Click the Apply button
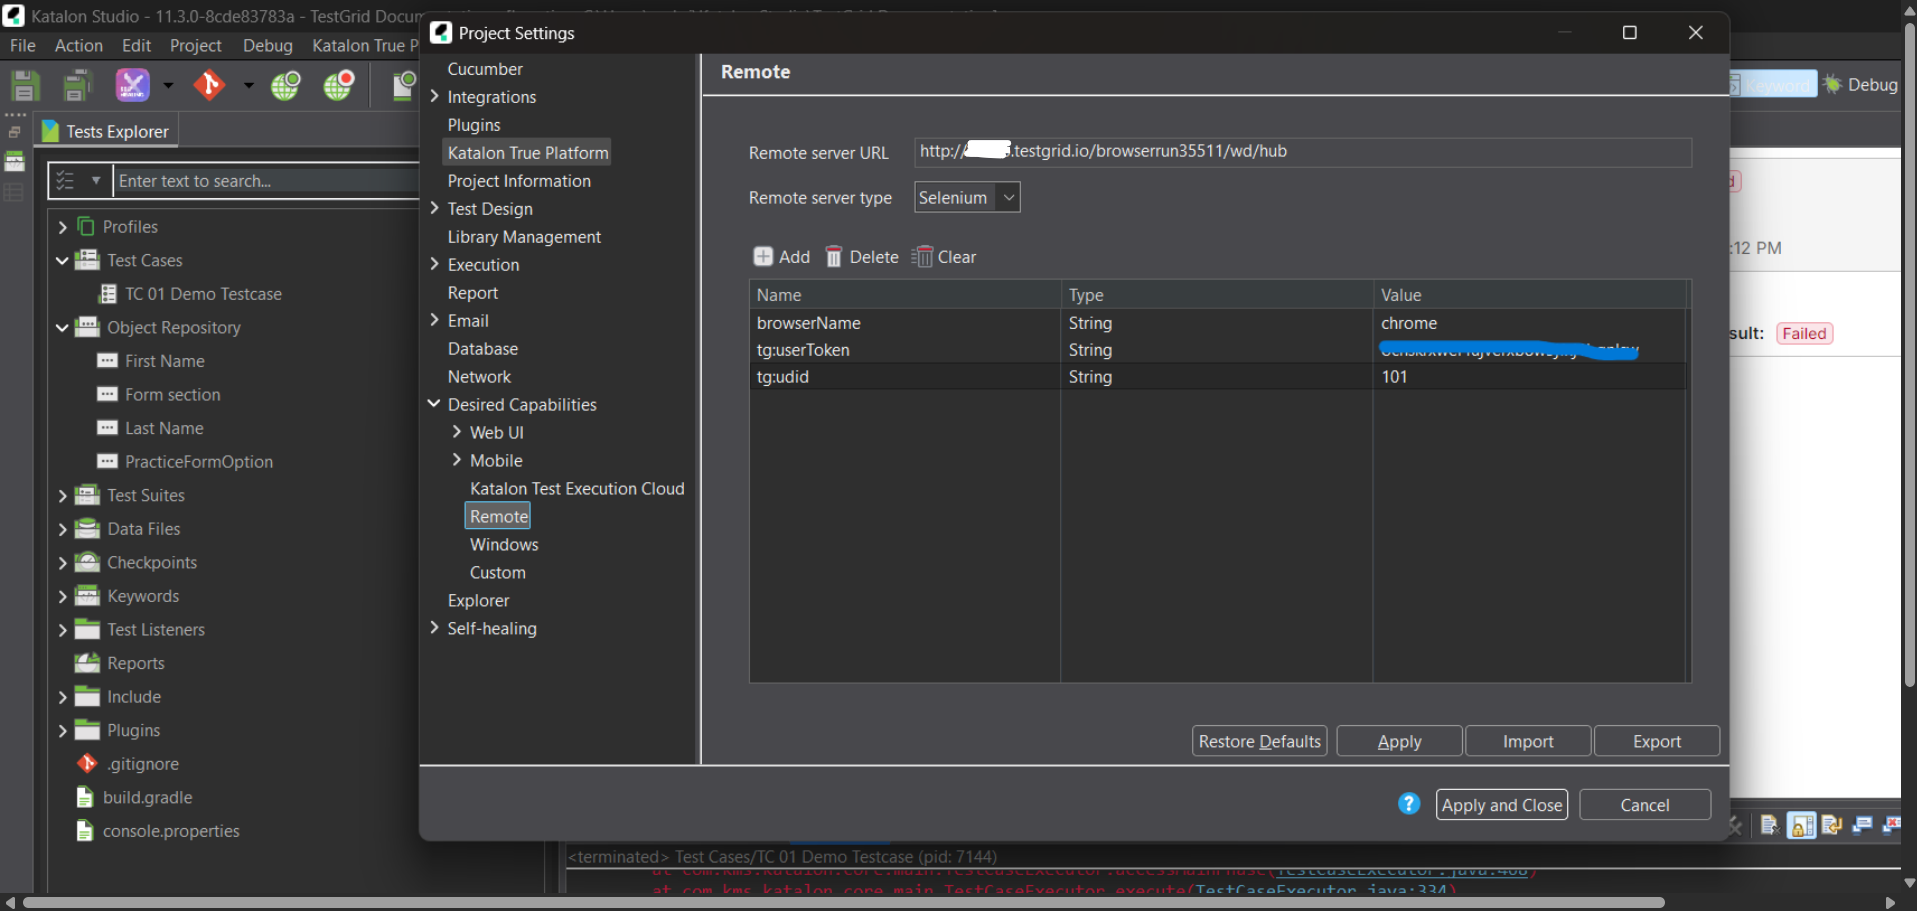The height and width of the screenshot is (911, 1917). pos(1399,741)
